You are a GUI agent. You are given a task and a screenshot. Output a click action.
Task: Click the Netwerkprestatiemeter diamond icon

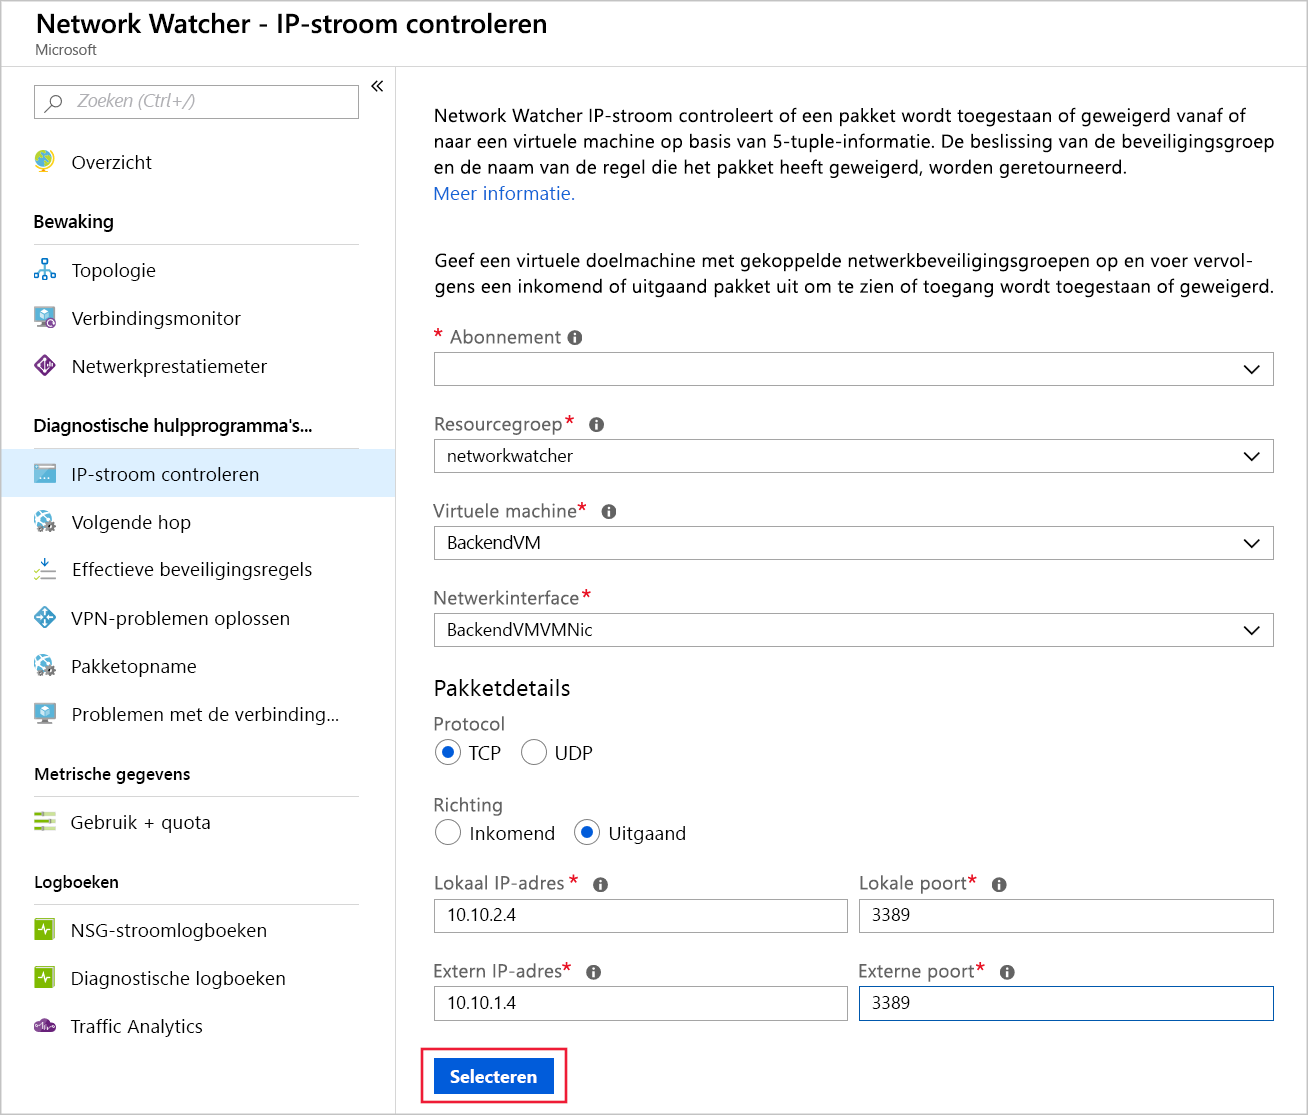pyautogui.click(x=45, y=365)
